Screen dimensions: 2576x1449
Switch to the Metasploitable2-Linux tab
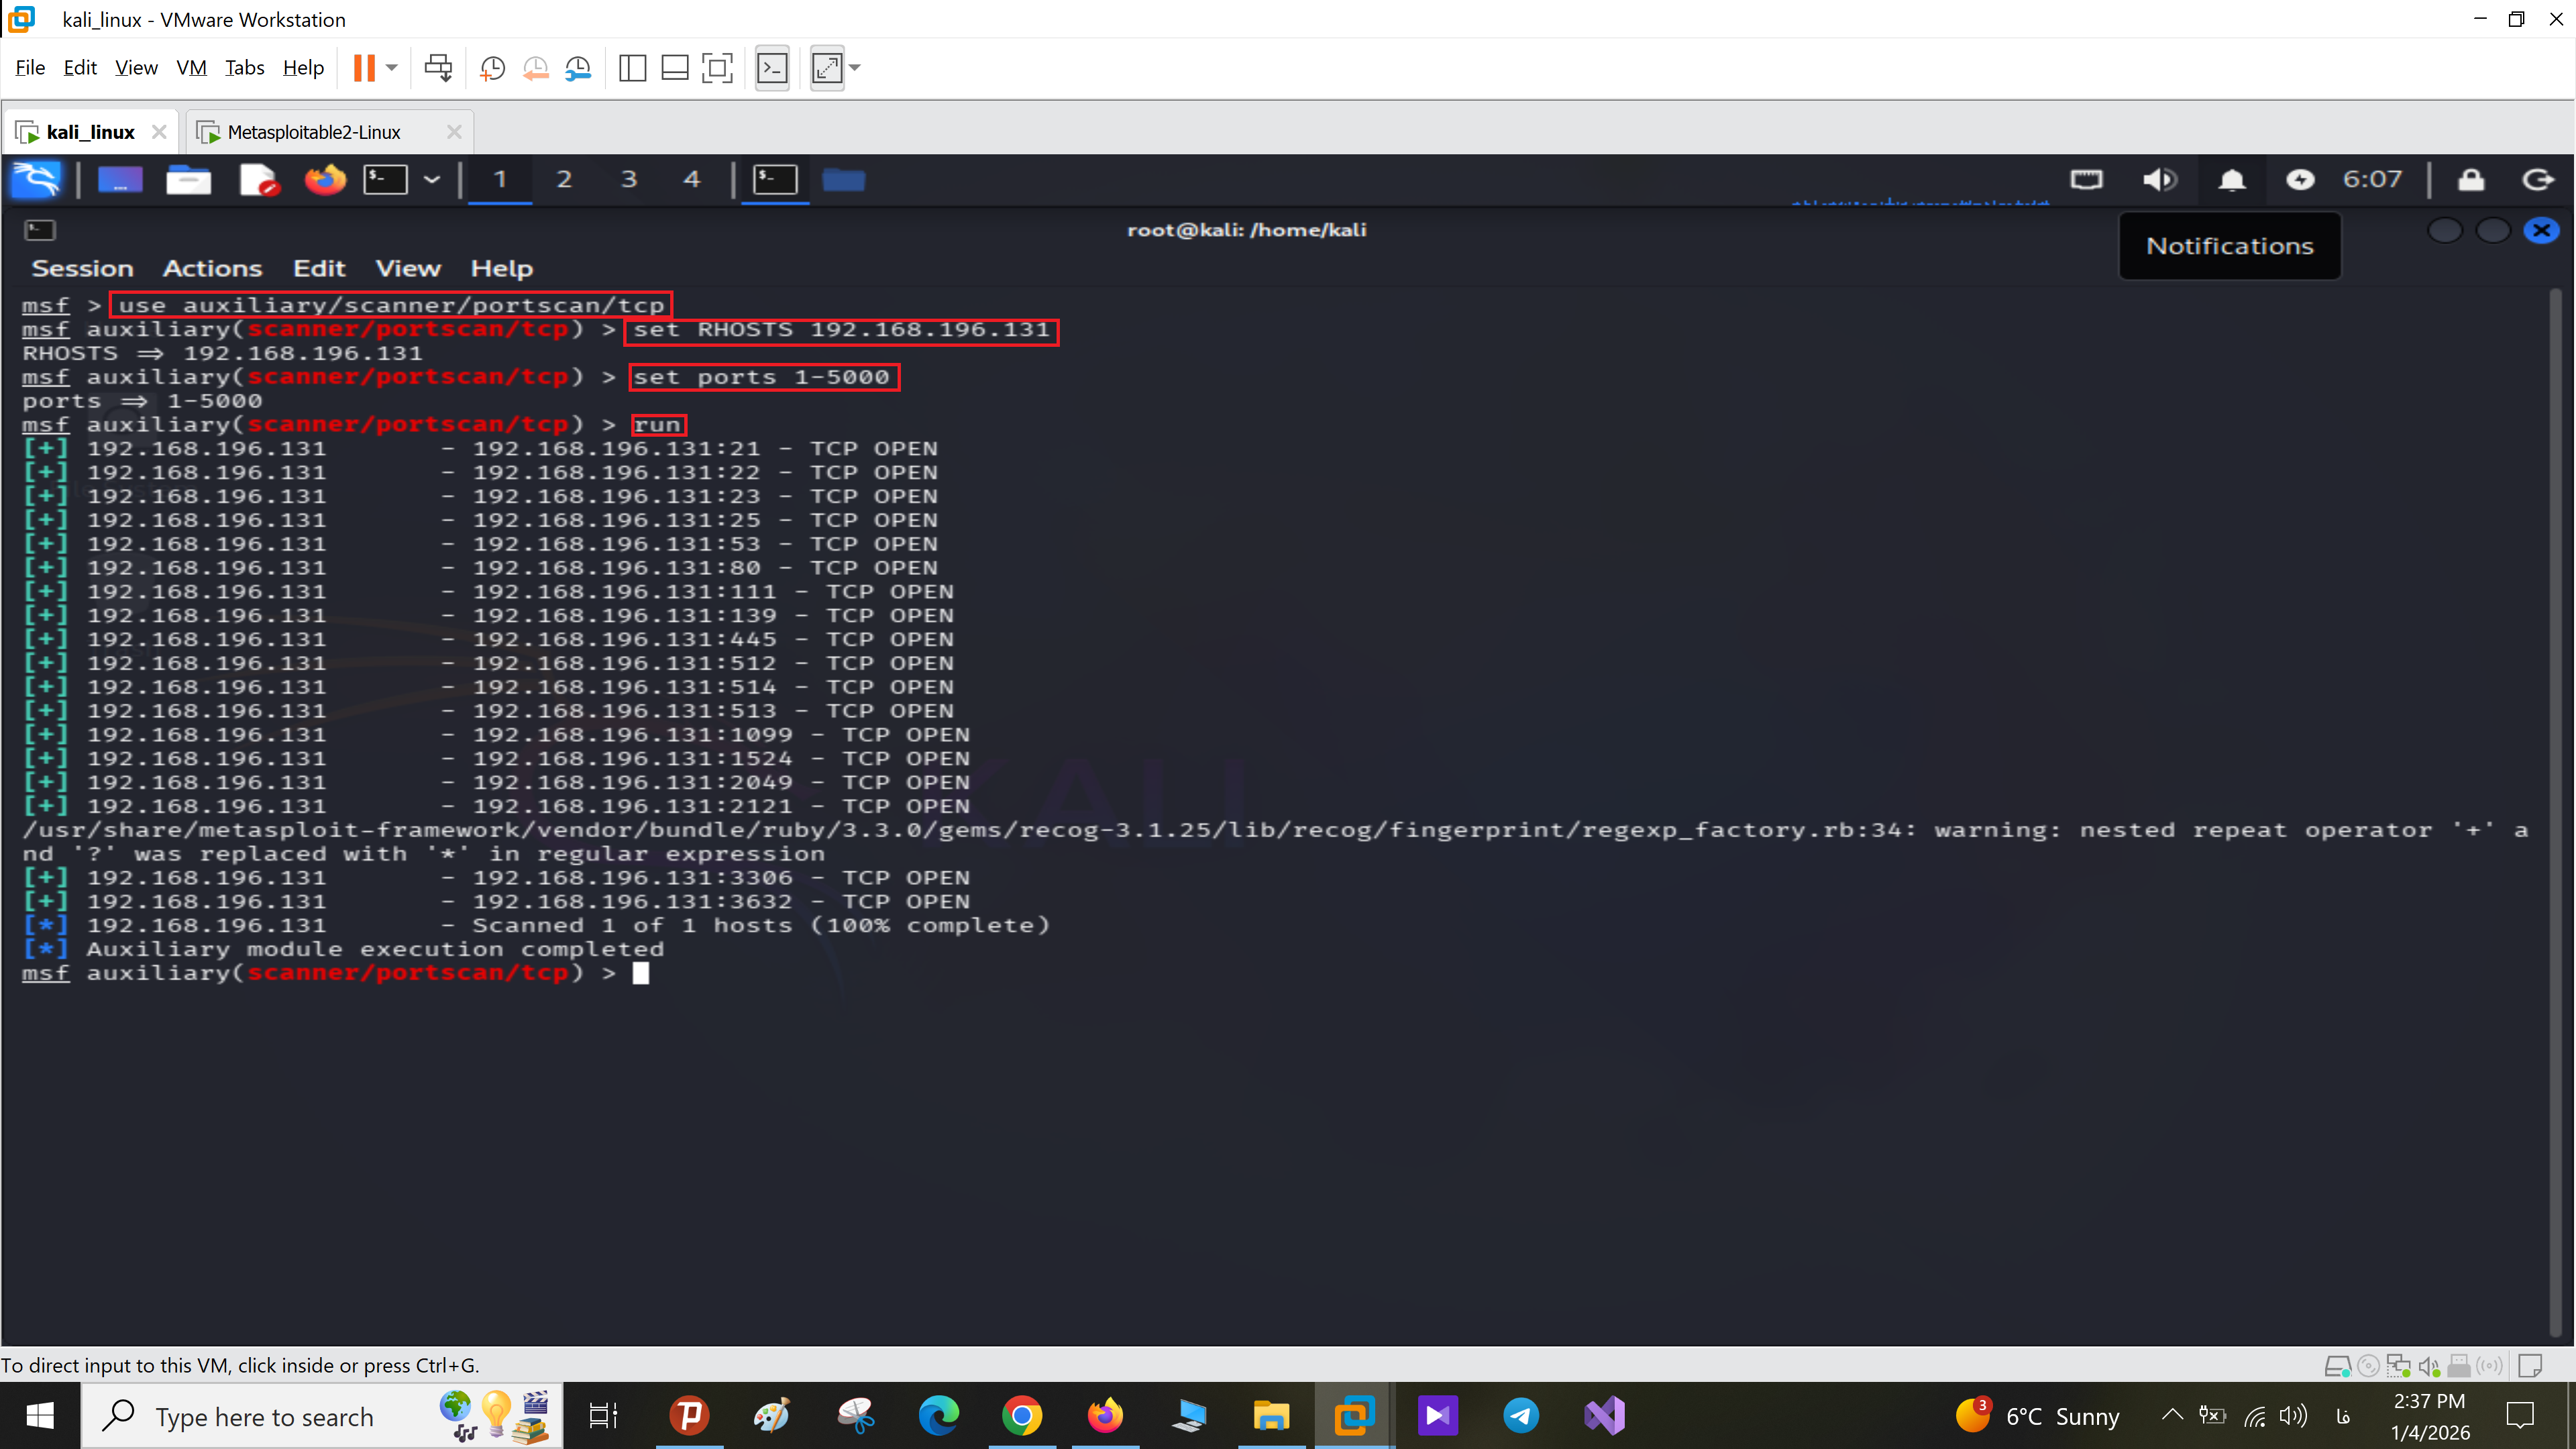coord(314,132)
